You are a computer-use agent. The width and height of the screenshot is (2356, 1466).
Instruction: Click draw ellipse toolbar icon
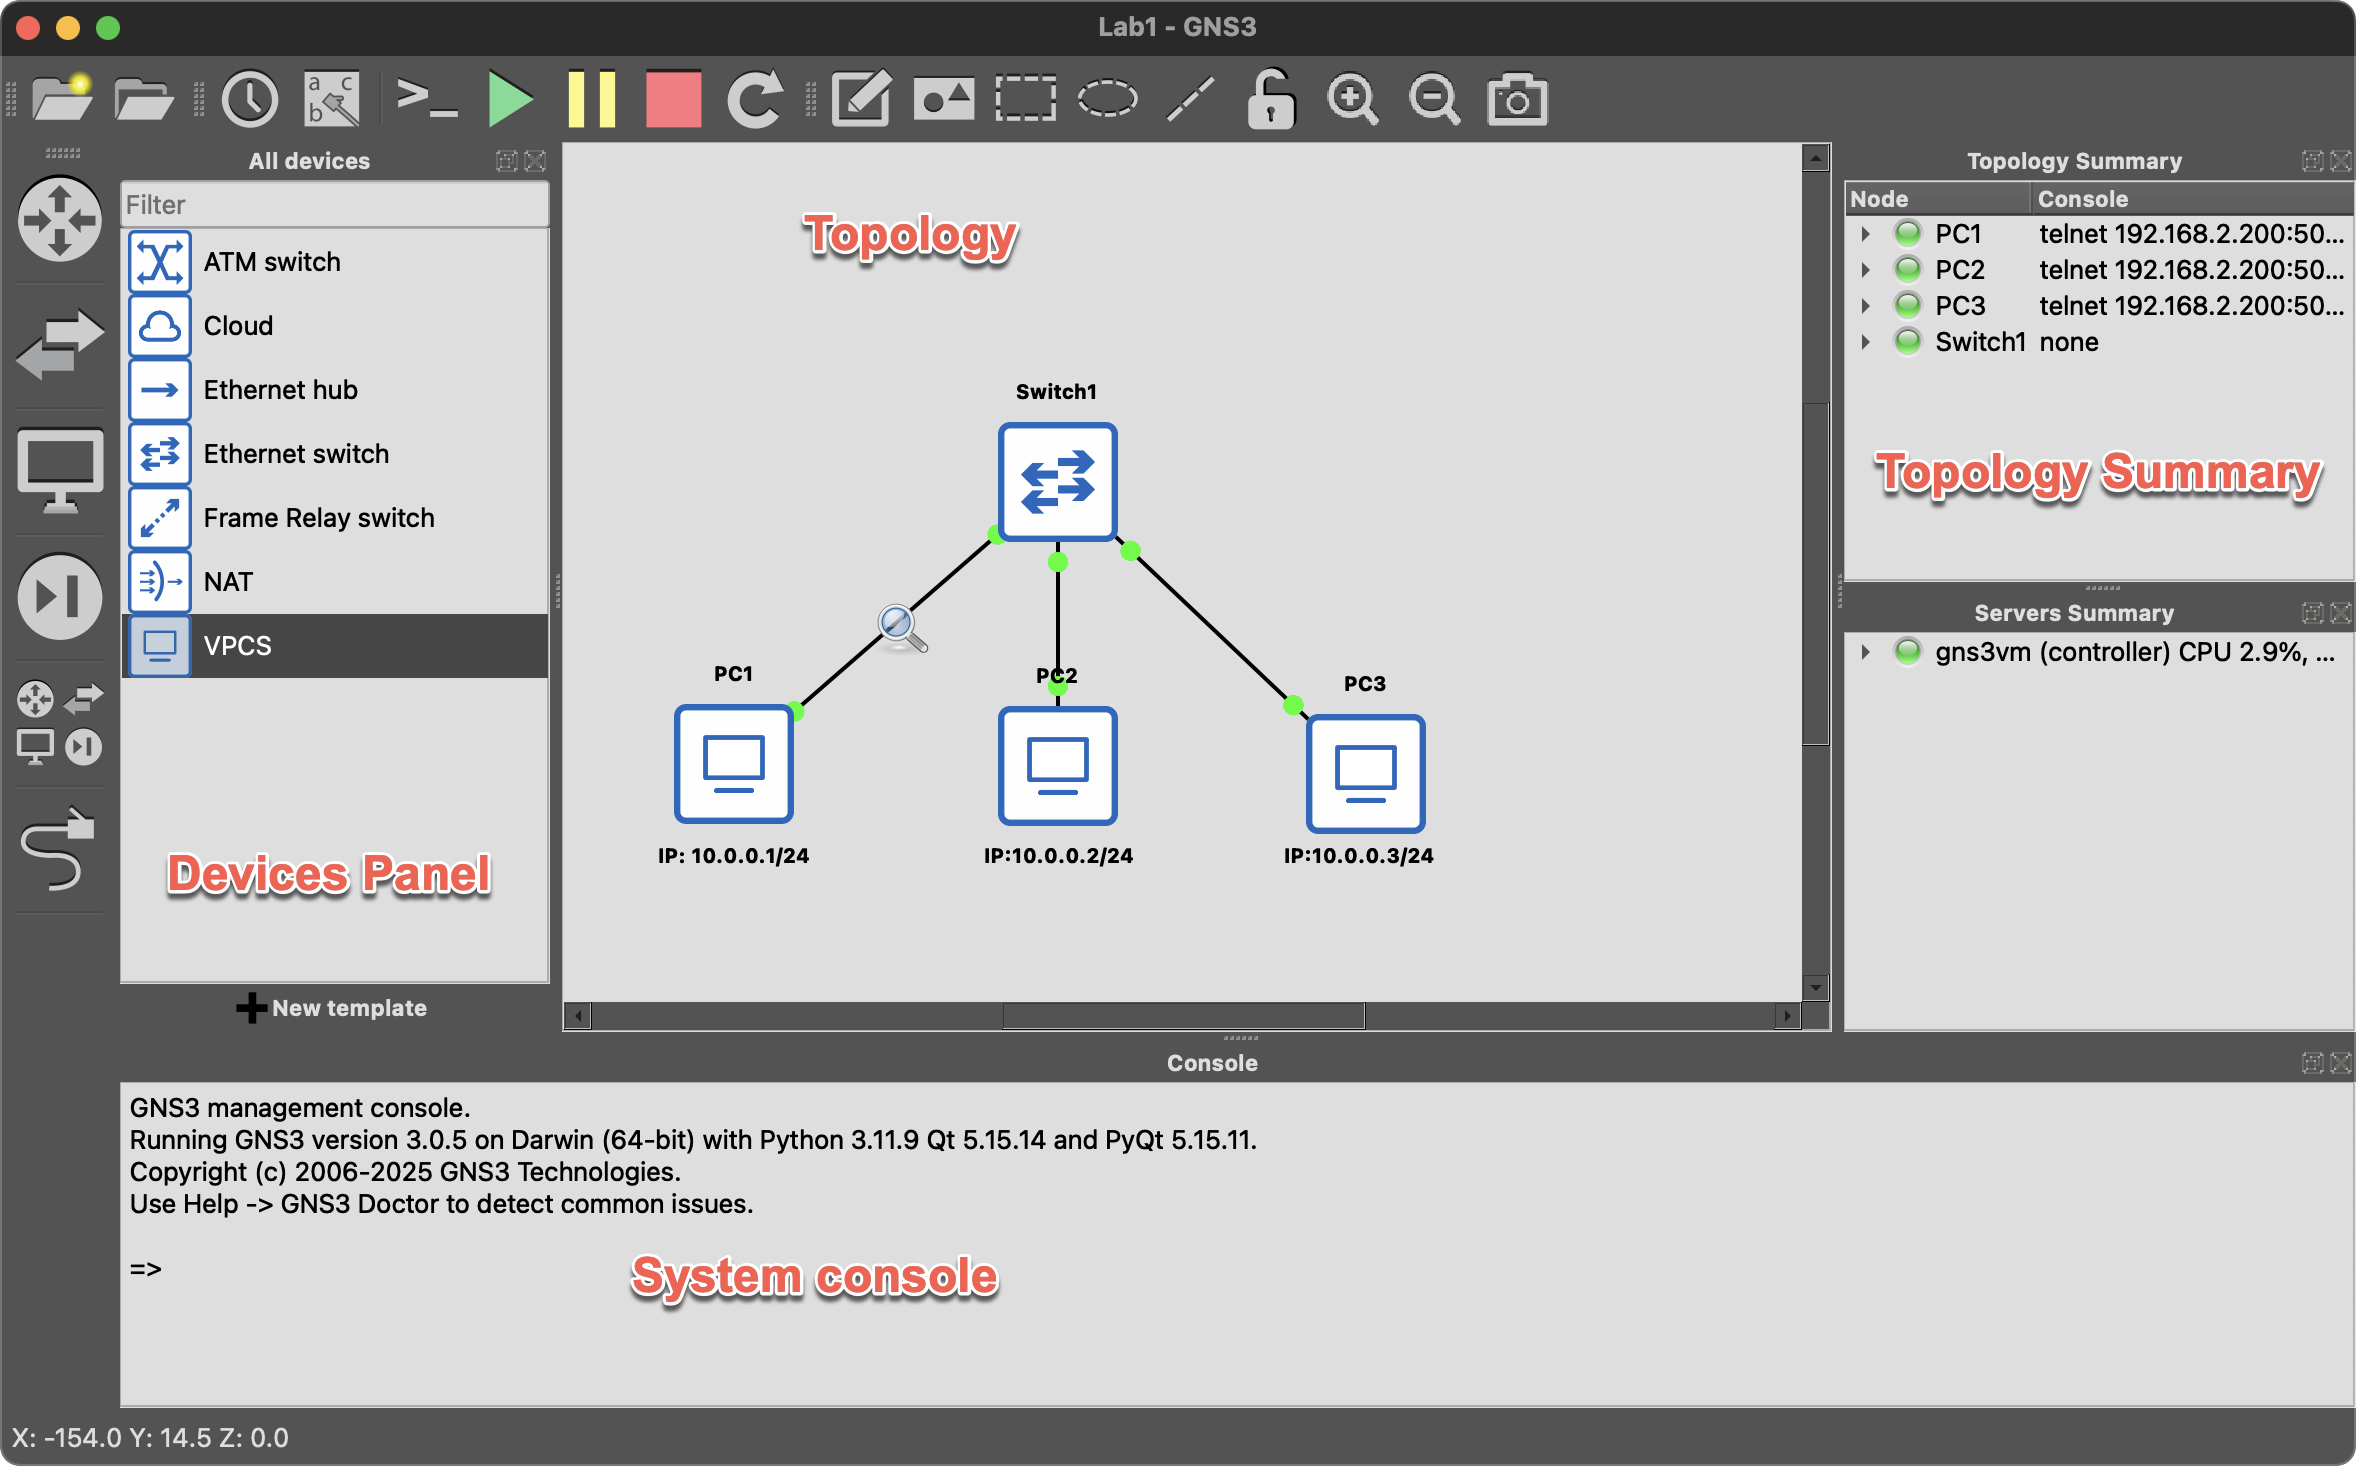pos(1107,99)
